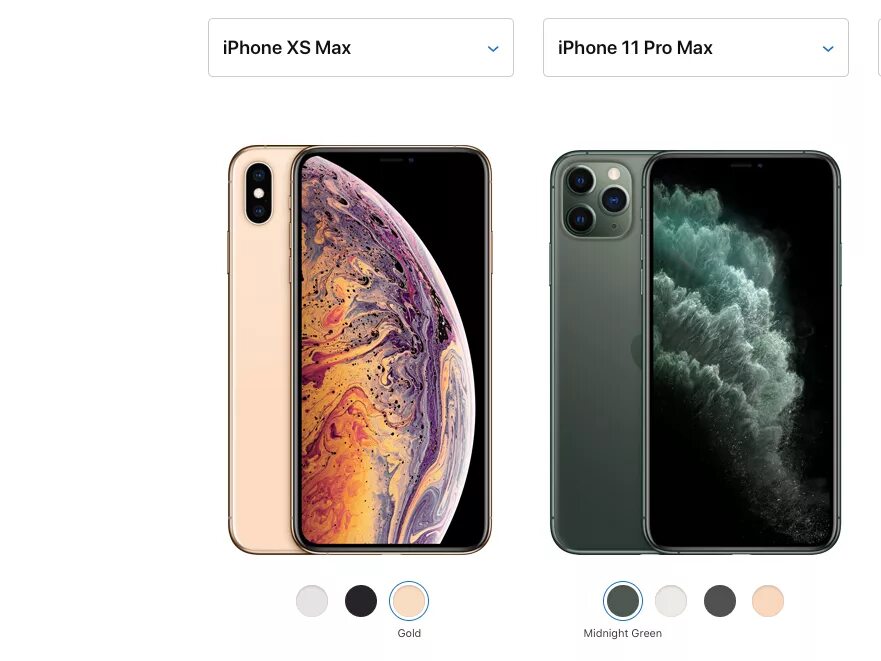Click the triple camera module on iPhone 11 Pro Max
The height and width of the screenshot is (661, 881).
(598, 199)
